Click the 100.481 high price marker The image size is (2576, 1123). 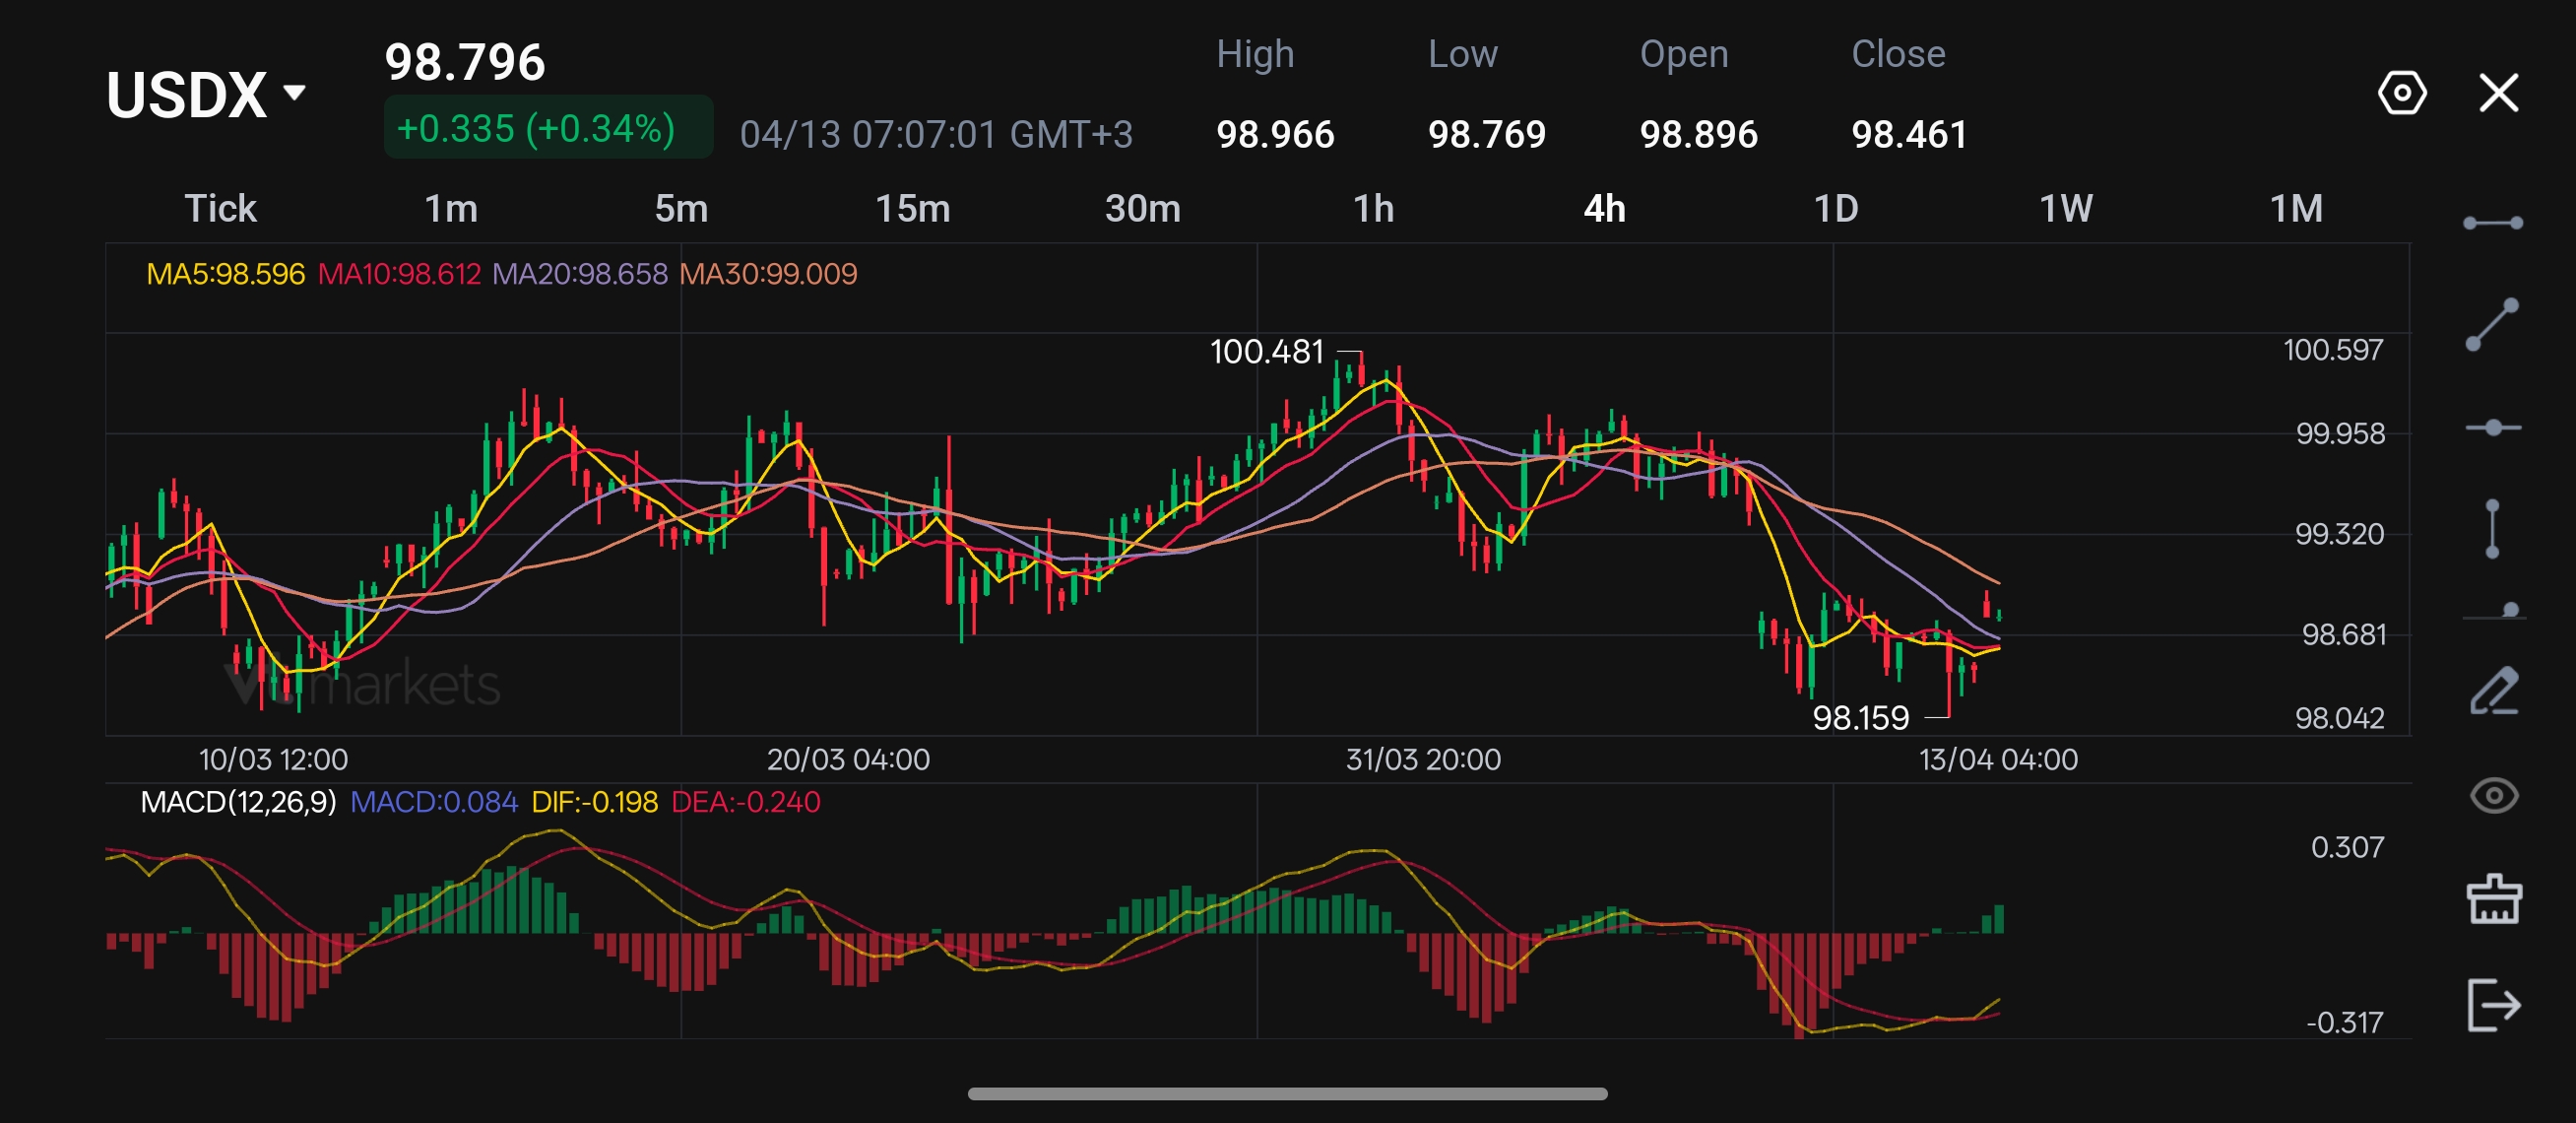click(x=1266, y=352)
